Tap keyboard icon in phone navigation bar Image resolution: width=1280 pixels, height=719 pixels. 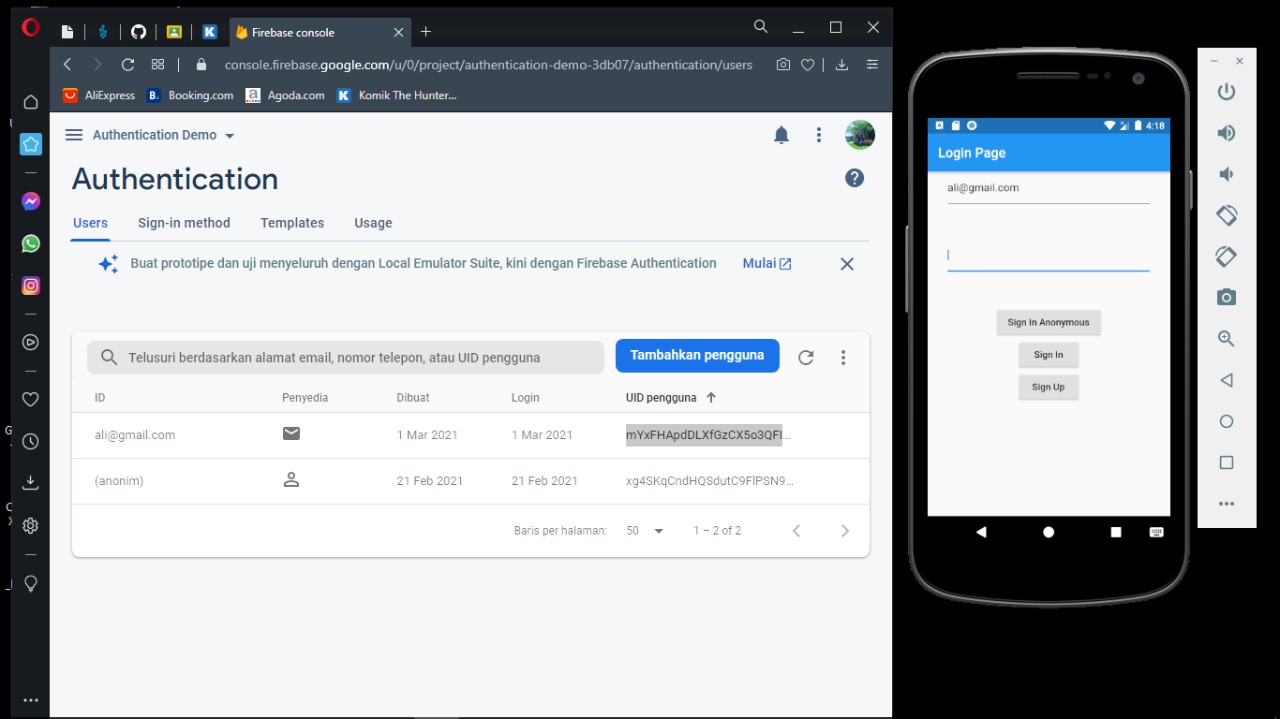1157,532
